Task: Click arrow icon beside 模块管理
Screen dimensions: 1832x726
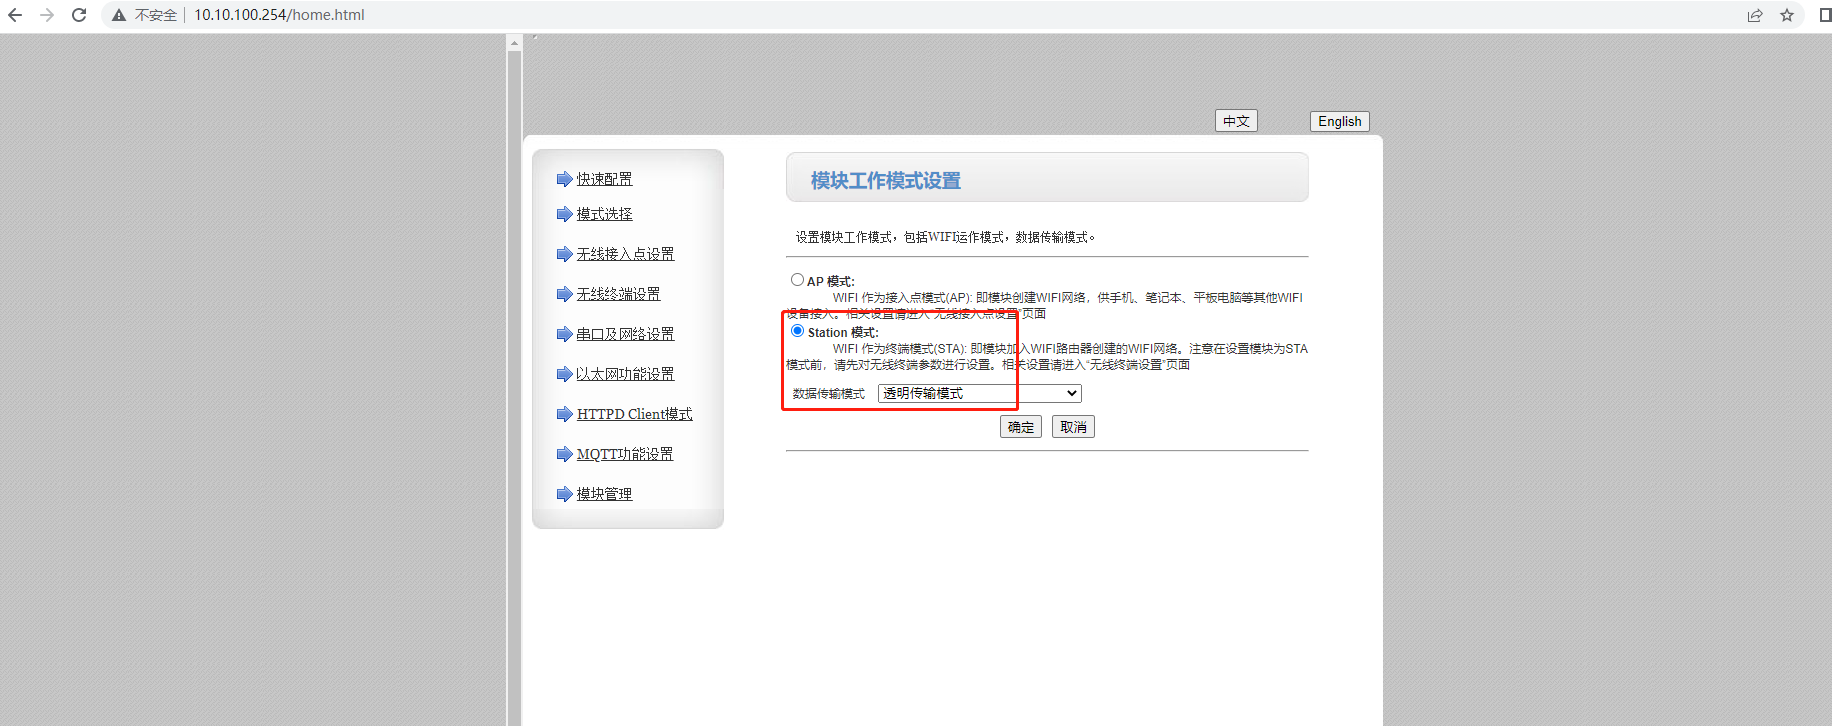Action: coord(564,494)
